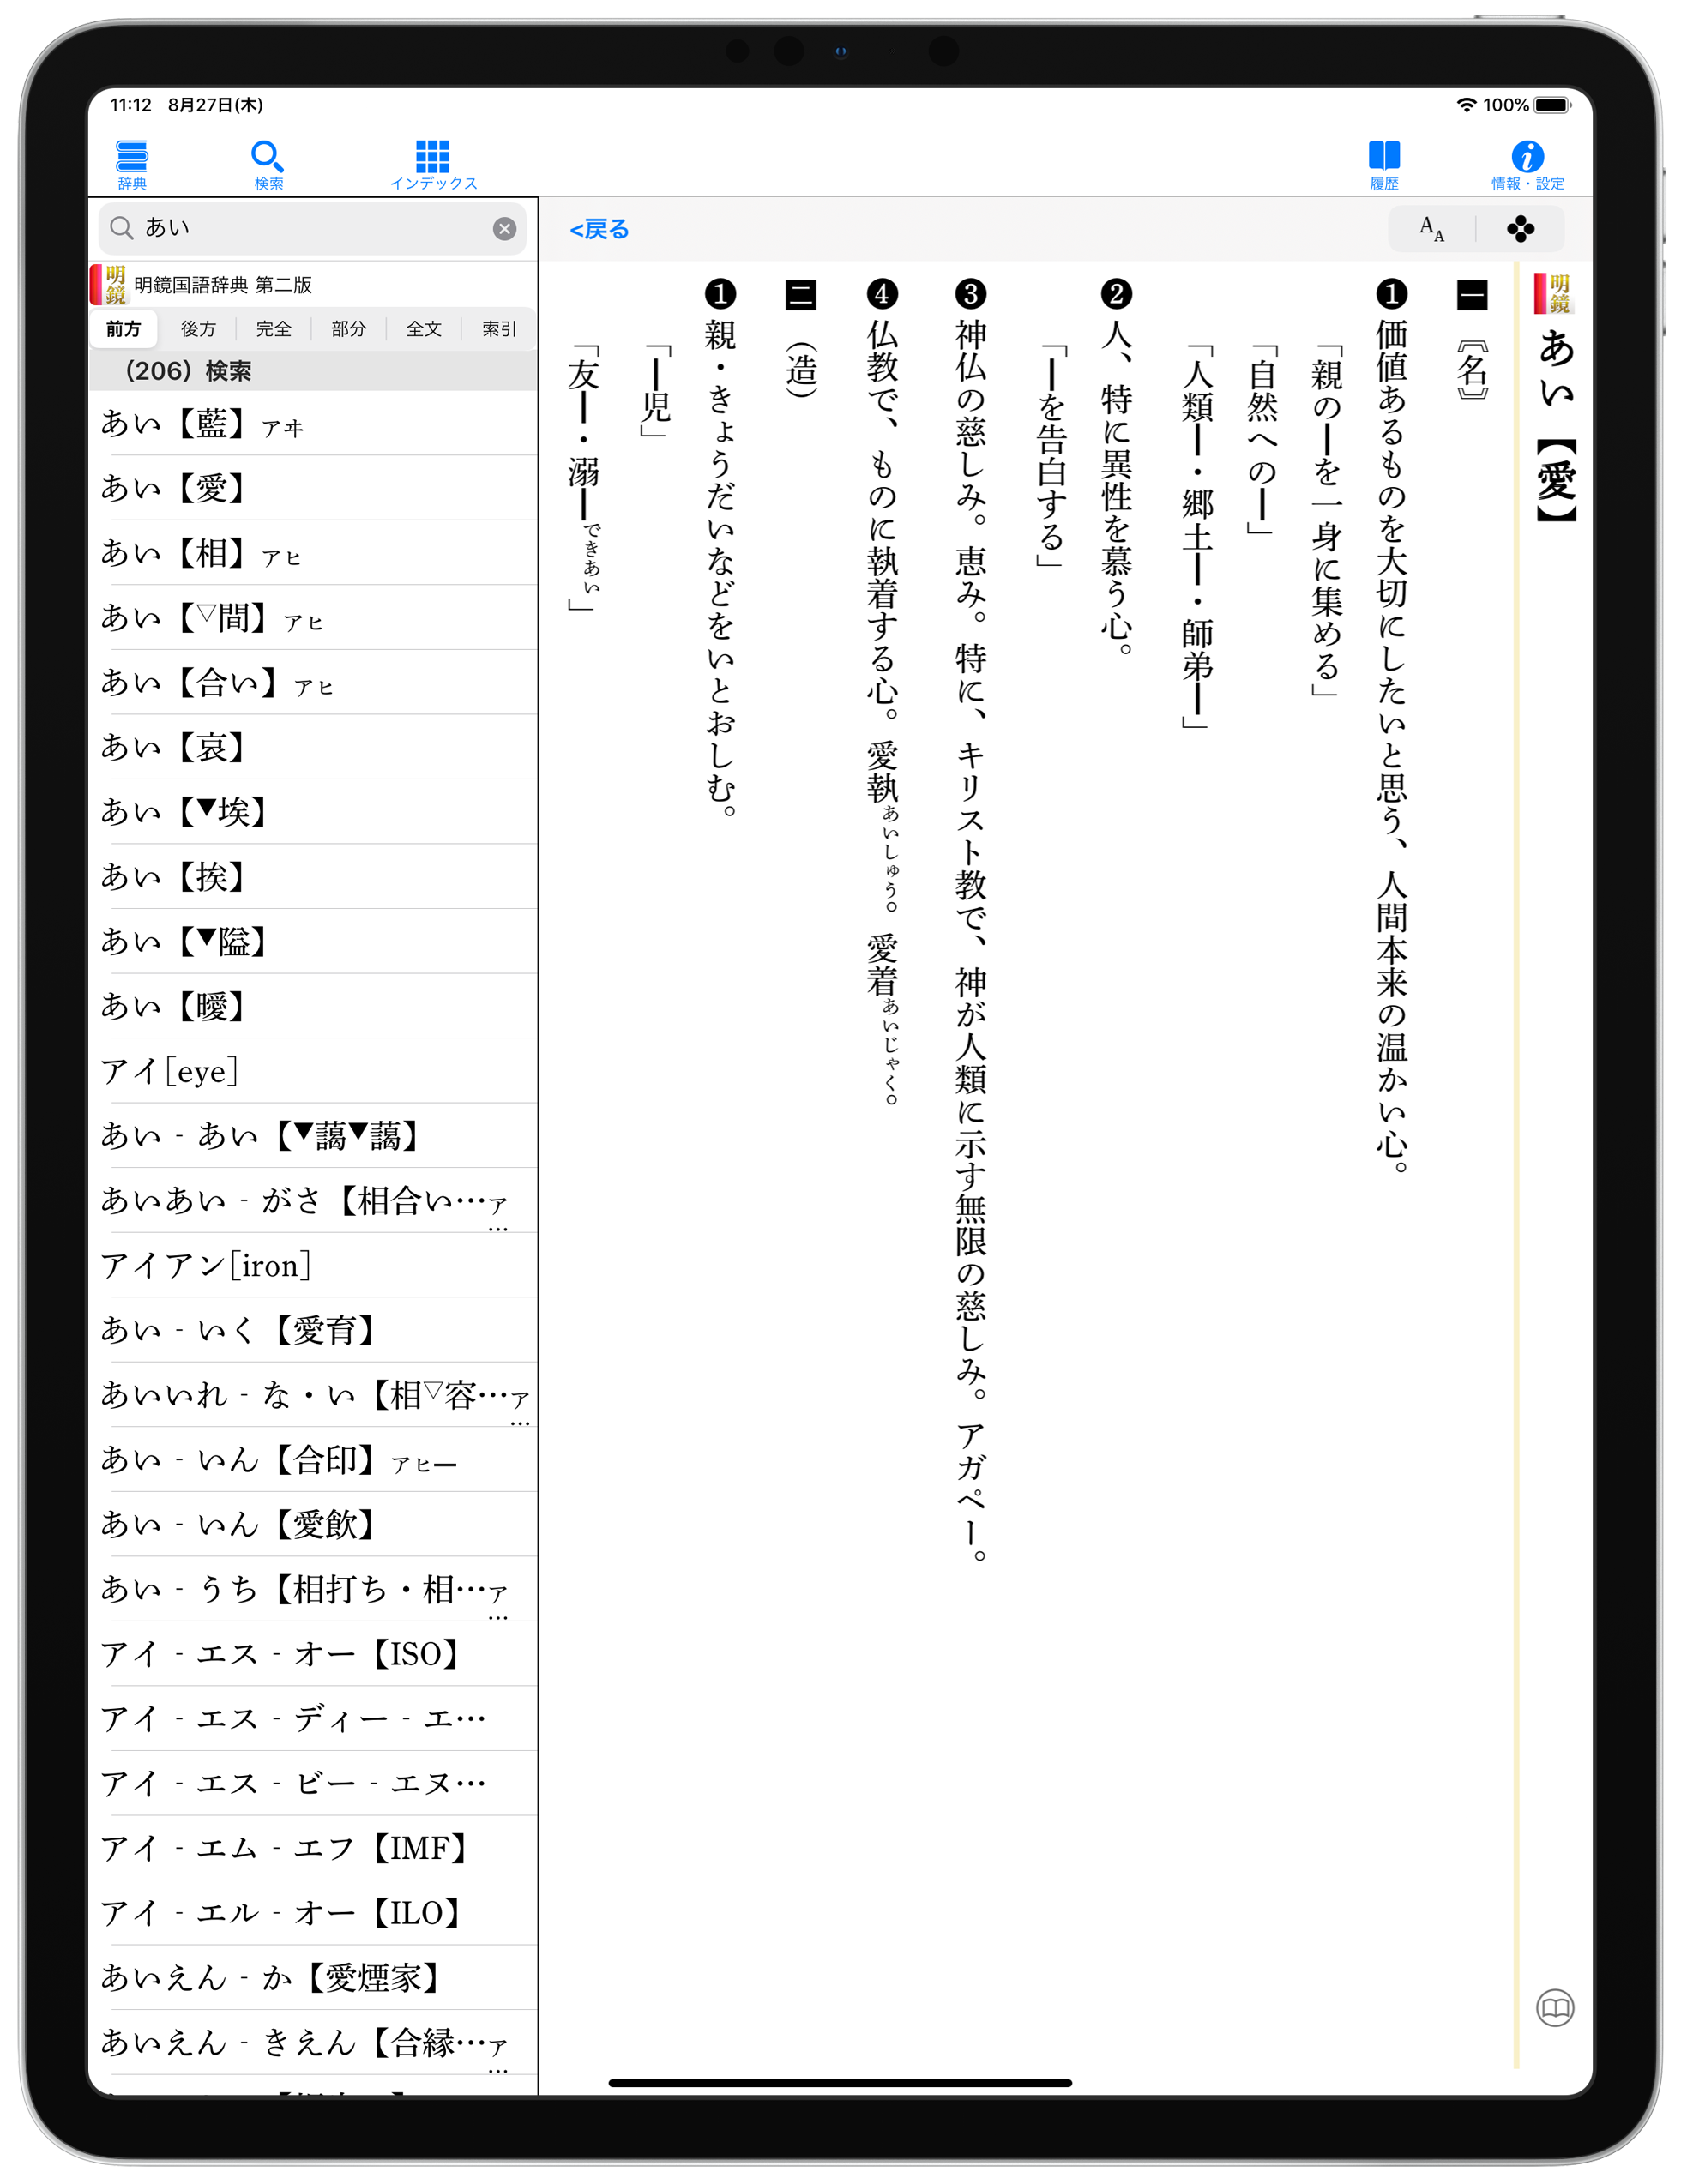The height and width of the screenshot is (2184, 1681).
Task: Tap the open book icon at bottom right
Action: pos(1555,2007)
